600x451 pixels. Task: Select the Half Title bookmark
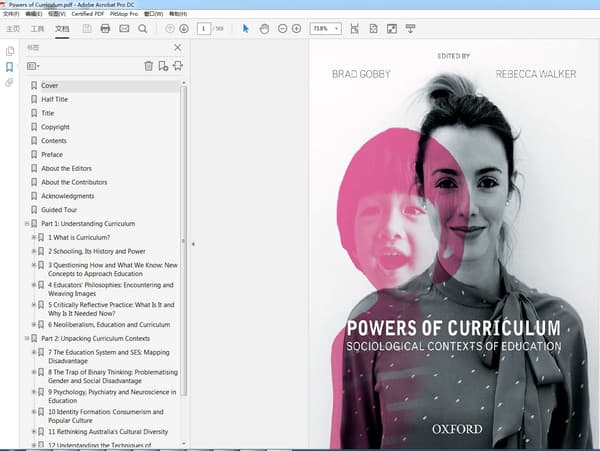[54, 99]
